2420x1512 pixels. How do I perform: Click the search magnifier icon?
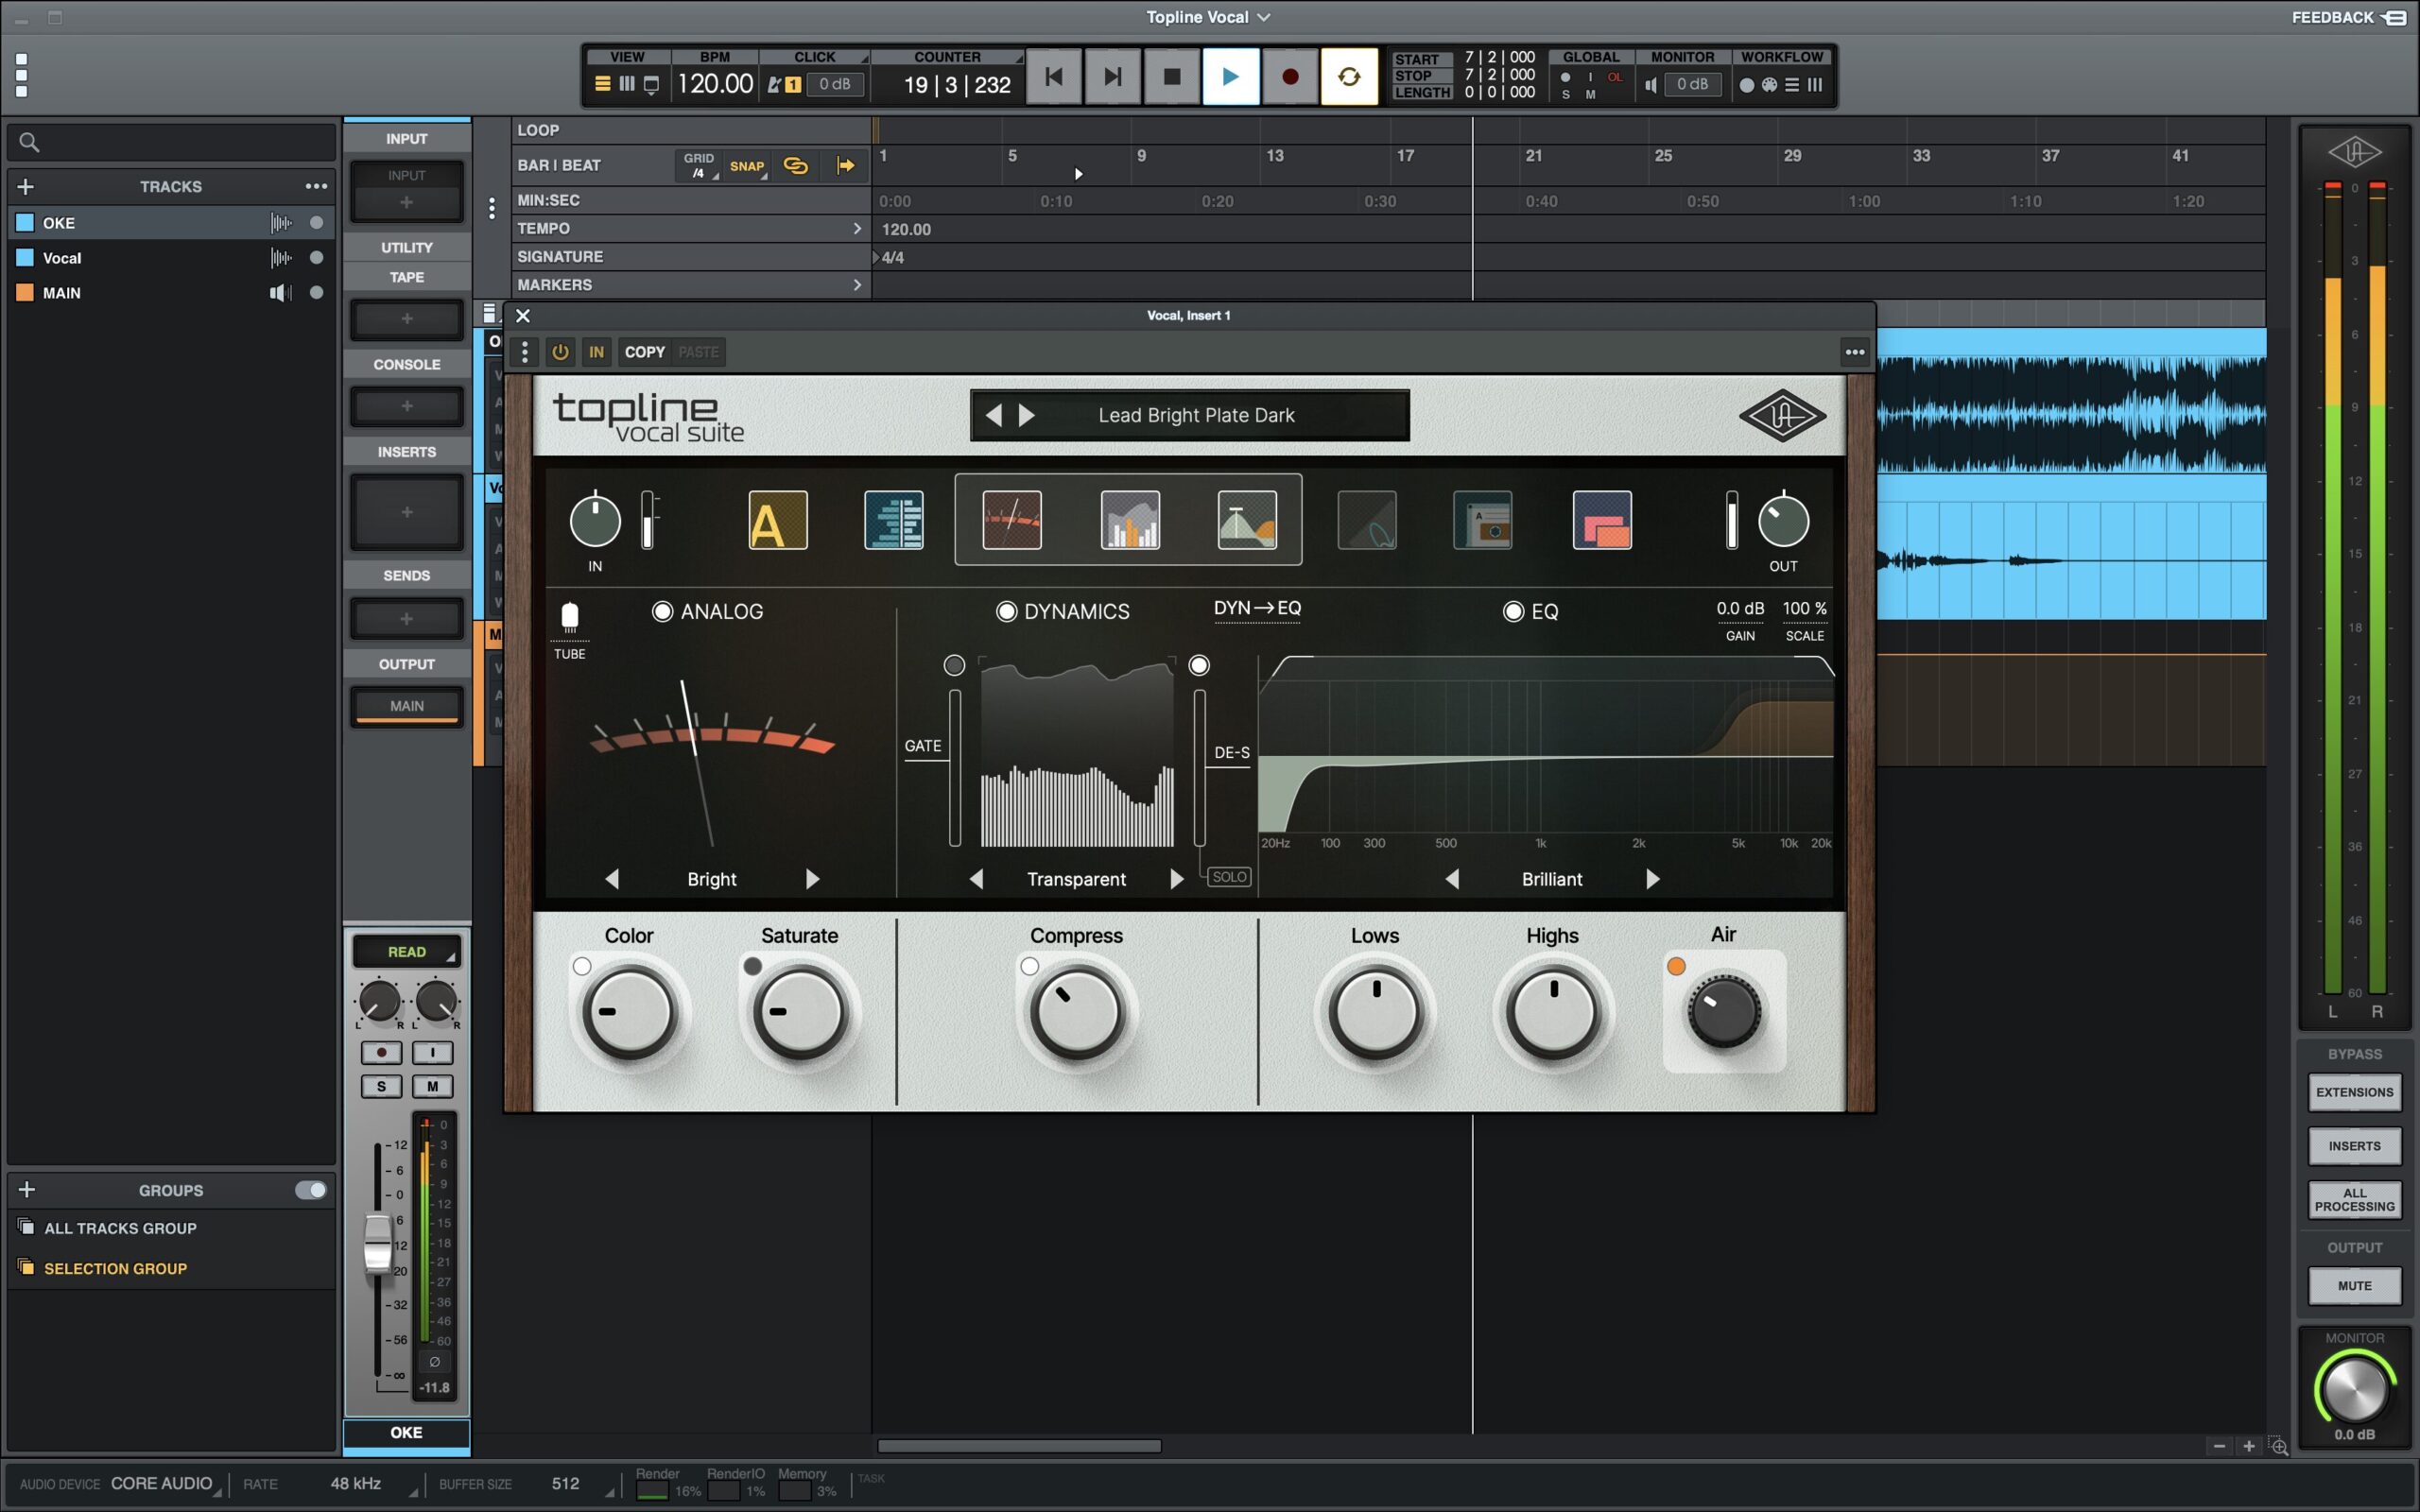(29, 143)
